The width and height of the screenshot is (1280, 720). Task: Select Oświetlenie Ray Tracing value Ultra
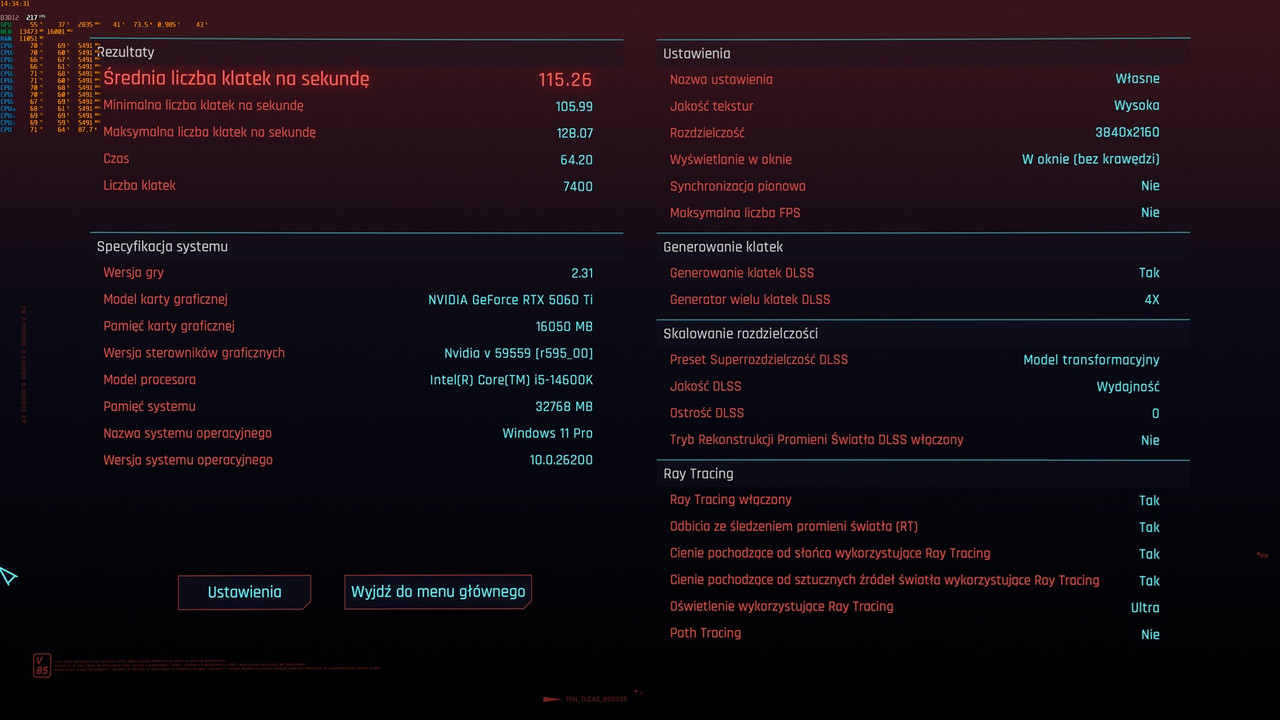(1145, 608)
